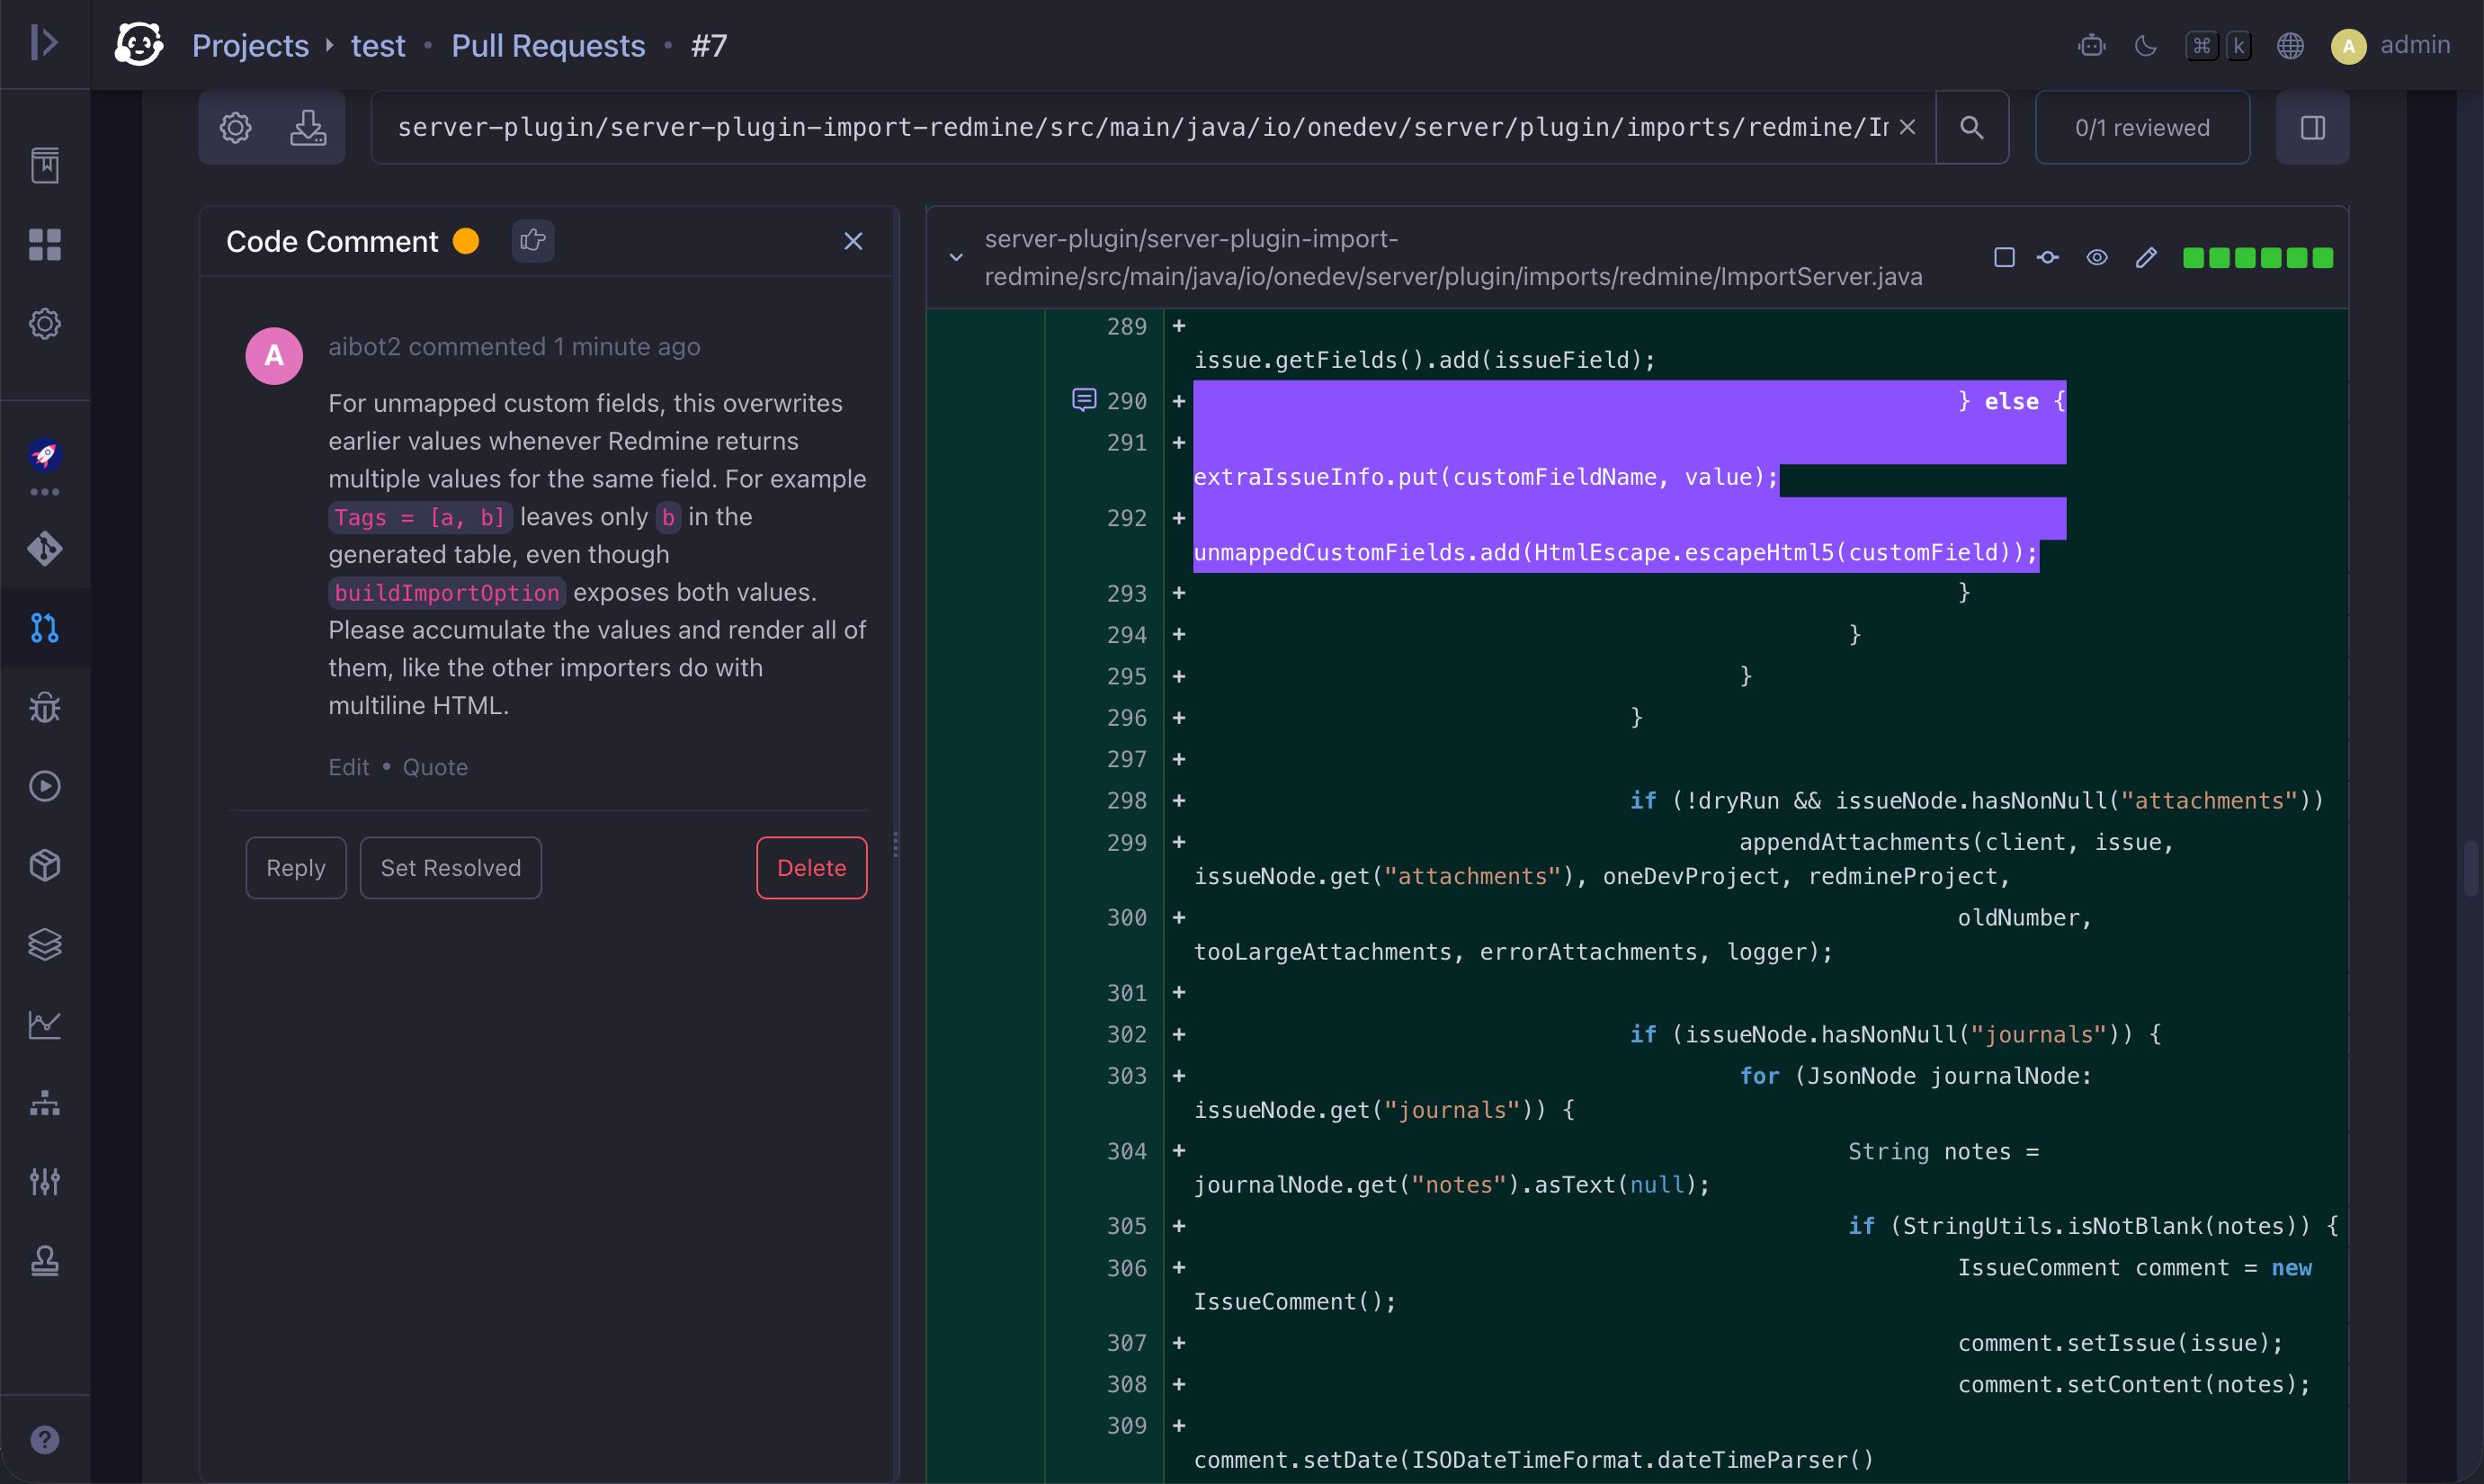Screen dimensions: 2484x1484
Task: Click the Delete comment button
Action: tap(811, 867)
